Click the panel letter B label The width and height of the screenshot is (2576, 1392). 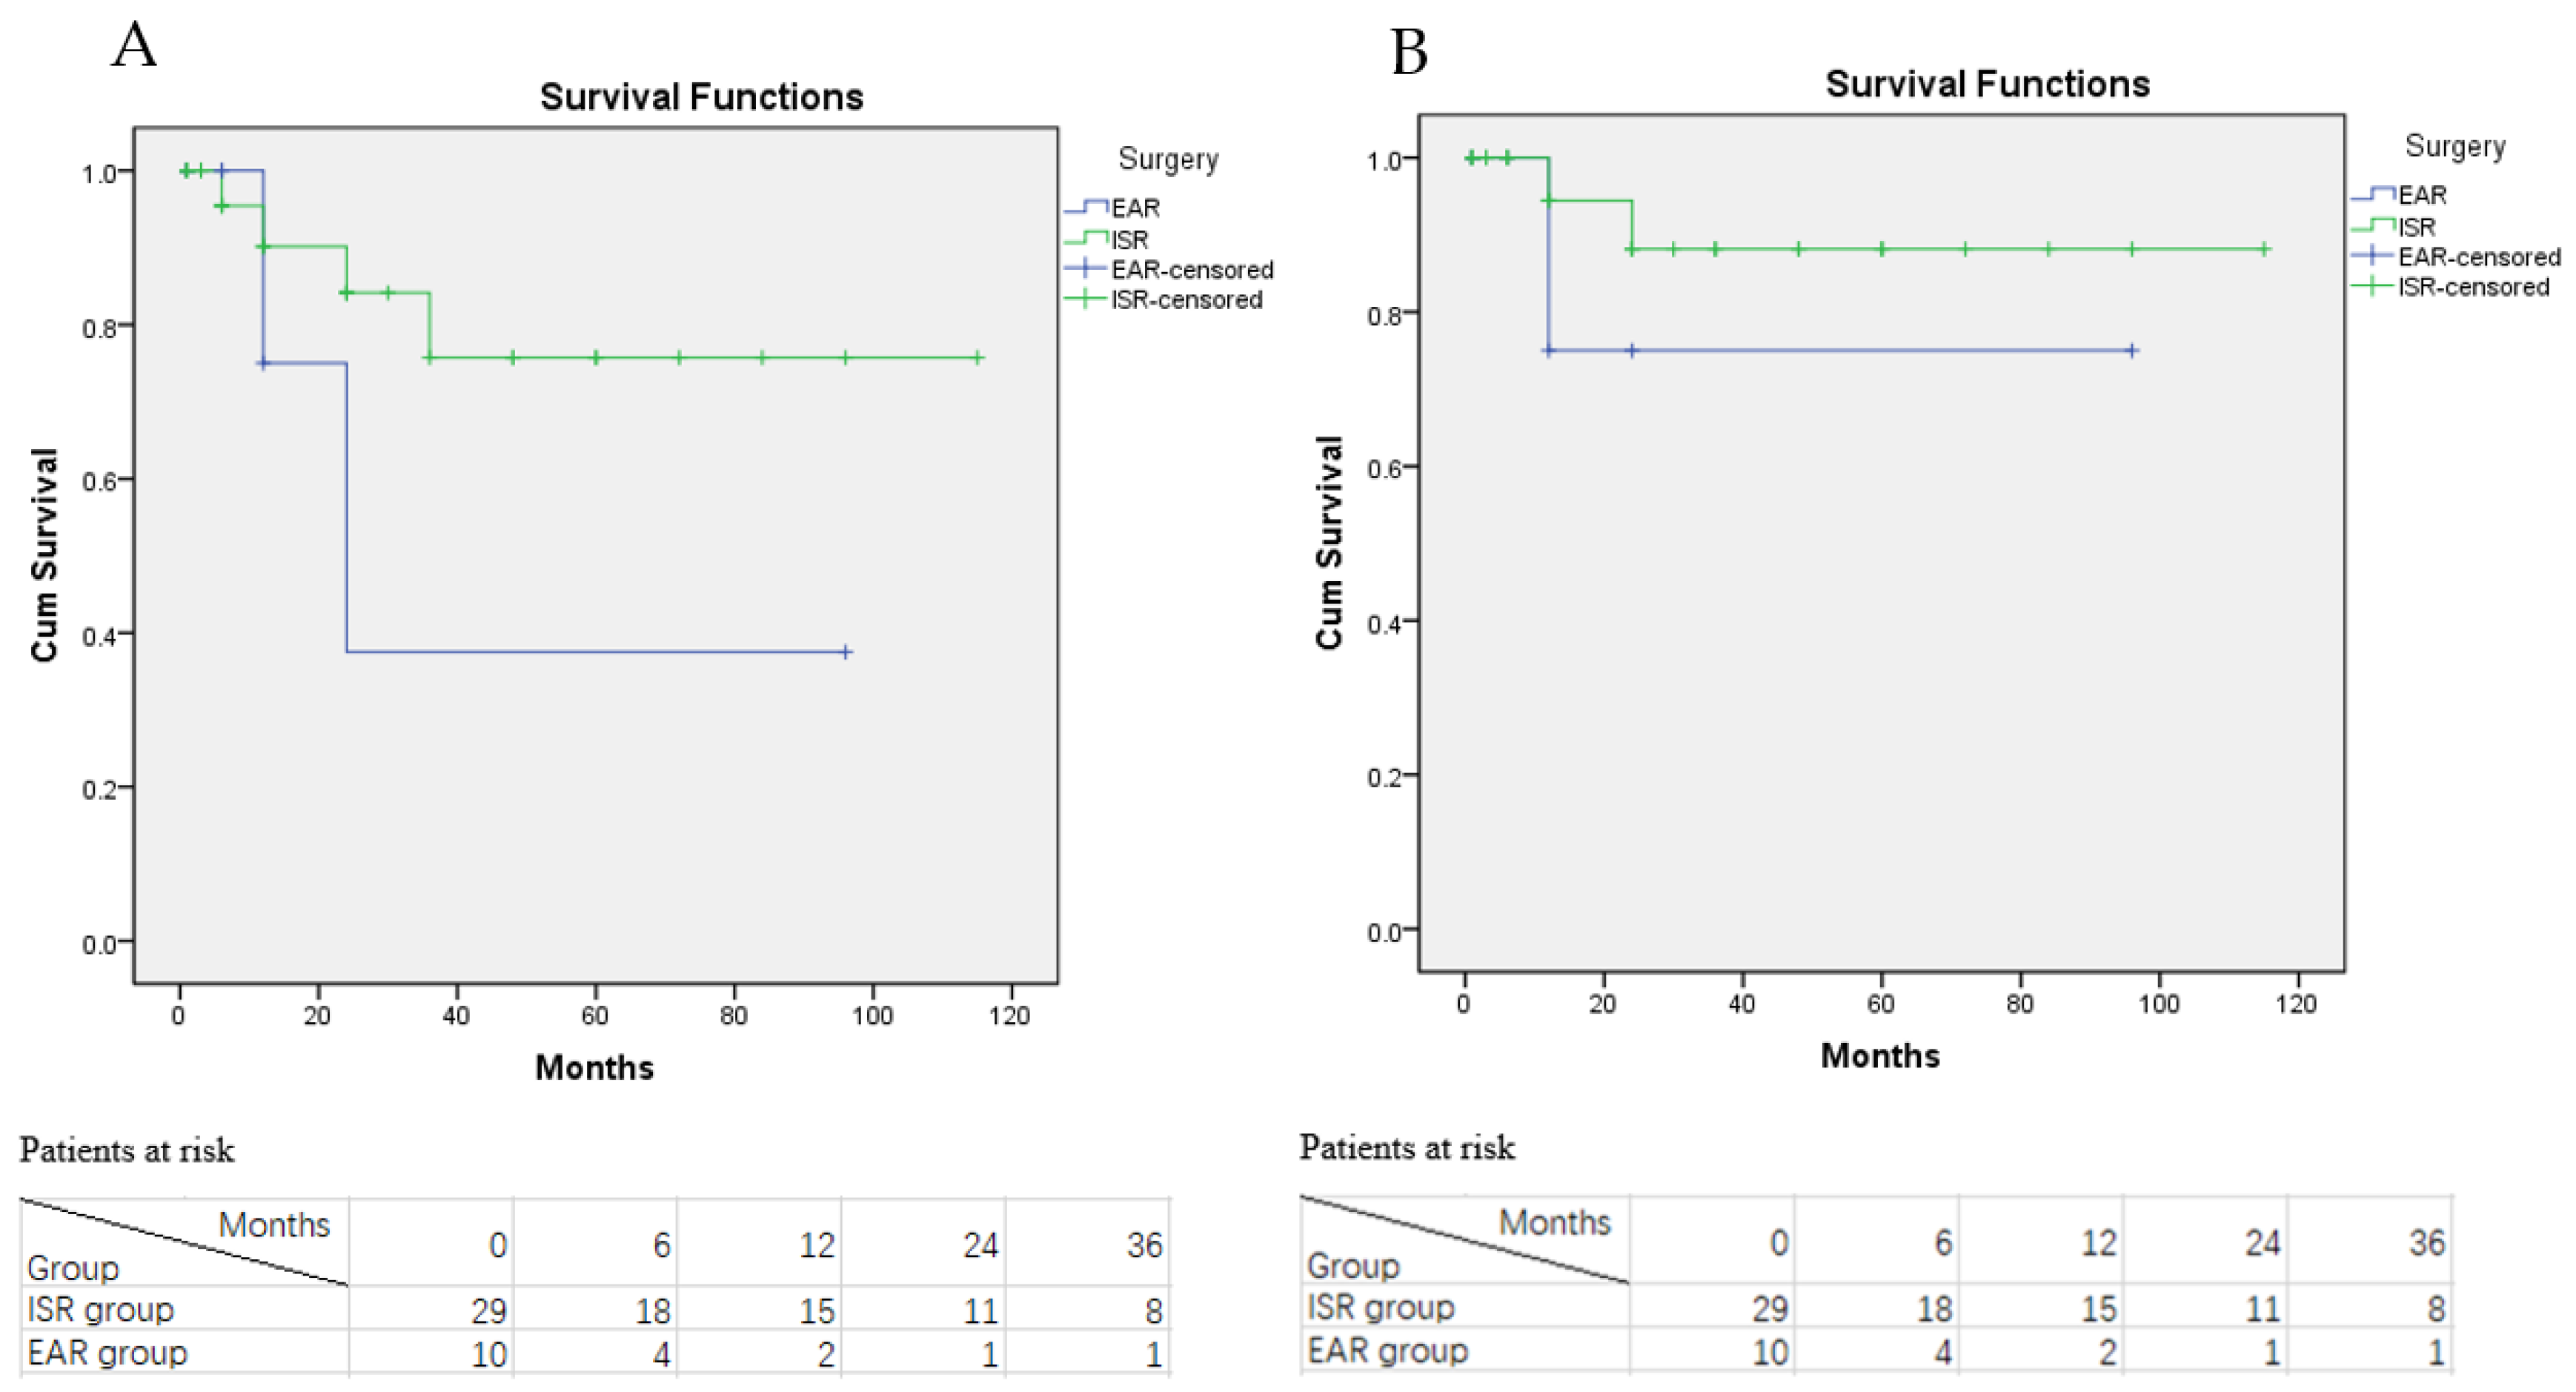click(1409, 52)
